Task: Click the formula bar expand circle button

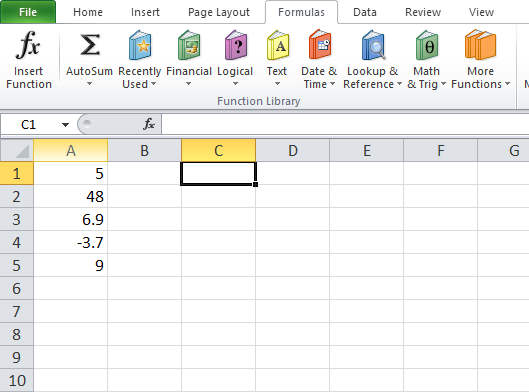Action: (87, 124)
